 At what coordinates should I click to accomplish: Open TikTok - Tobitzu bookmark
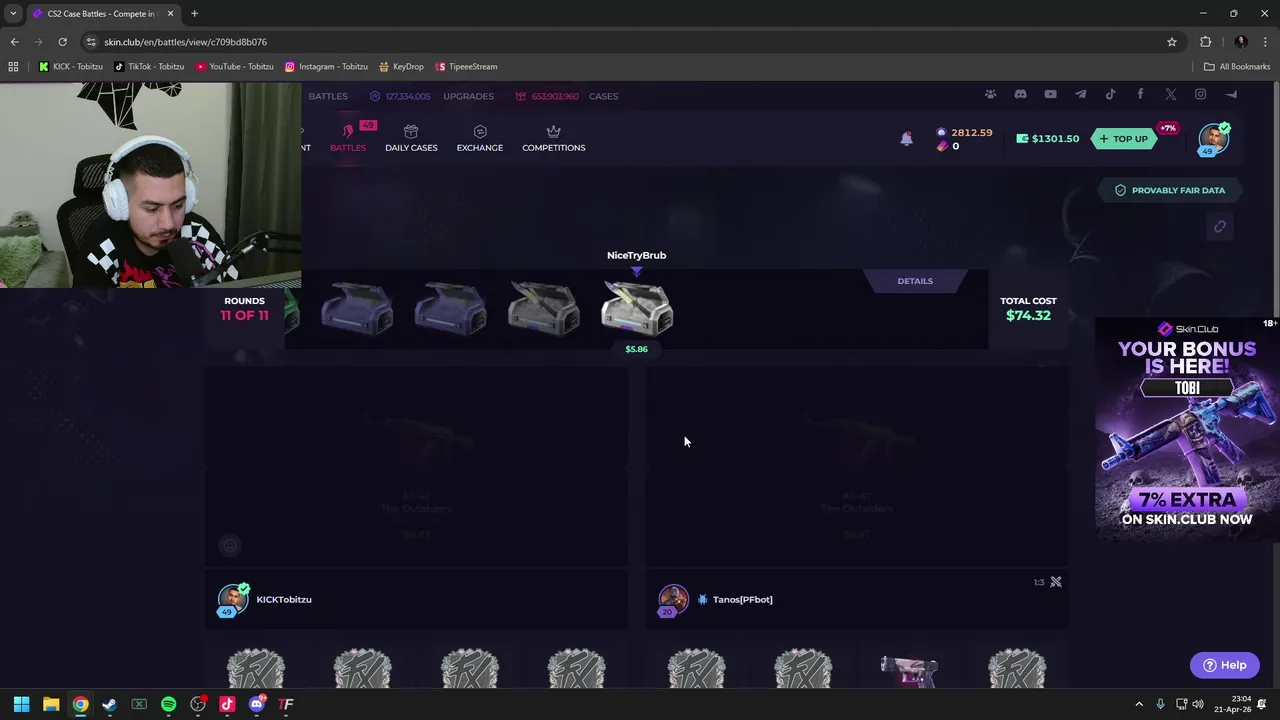click(x=149, y=66)
